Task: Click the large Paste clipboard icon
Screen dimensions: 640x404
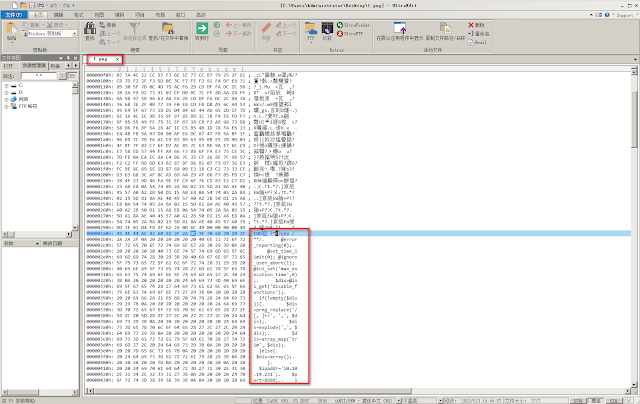Action: pos(11,29)
